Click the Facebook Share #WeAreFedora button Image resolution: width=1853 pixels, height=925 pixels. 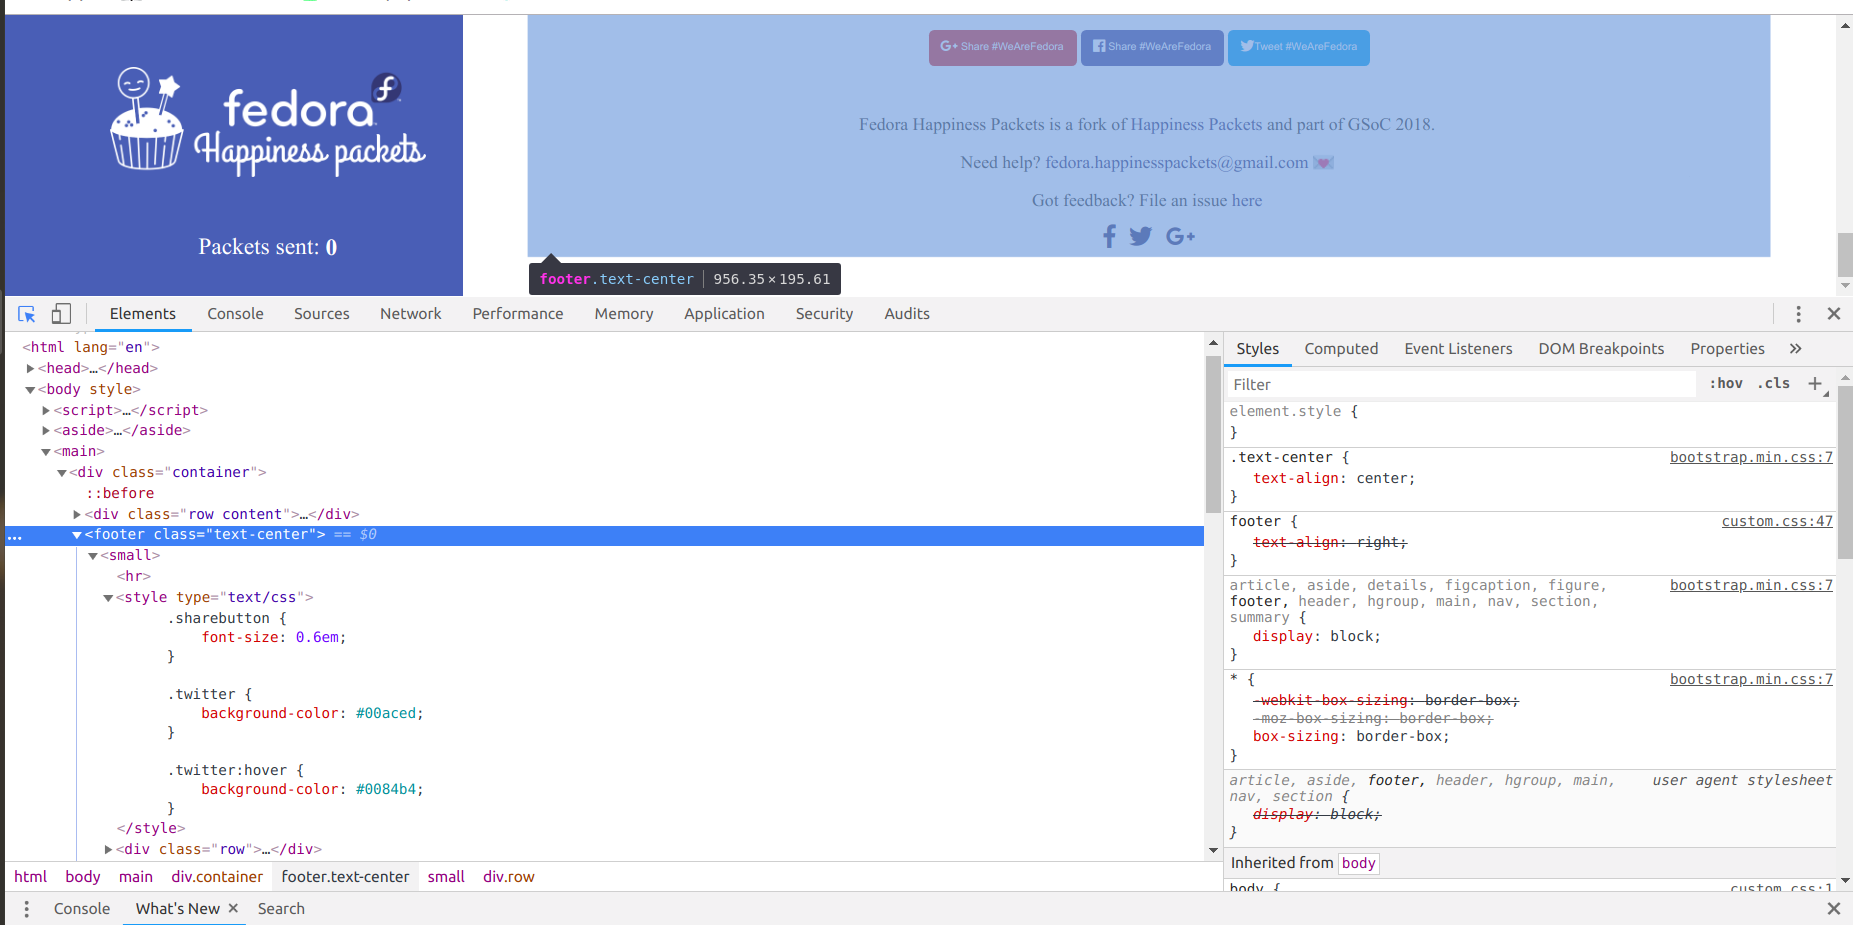(x=1152, y=47)
